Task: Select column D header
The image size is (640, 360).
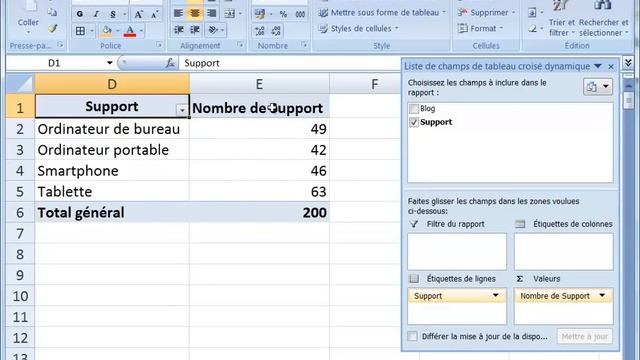Action: pos(112,84)
